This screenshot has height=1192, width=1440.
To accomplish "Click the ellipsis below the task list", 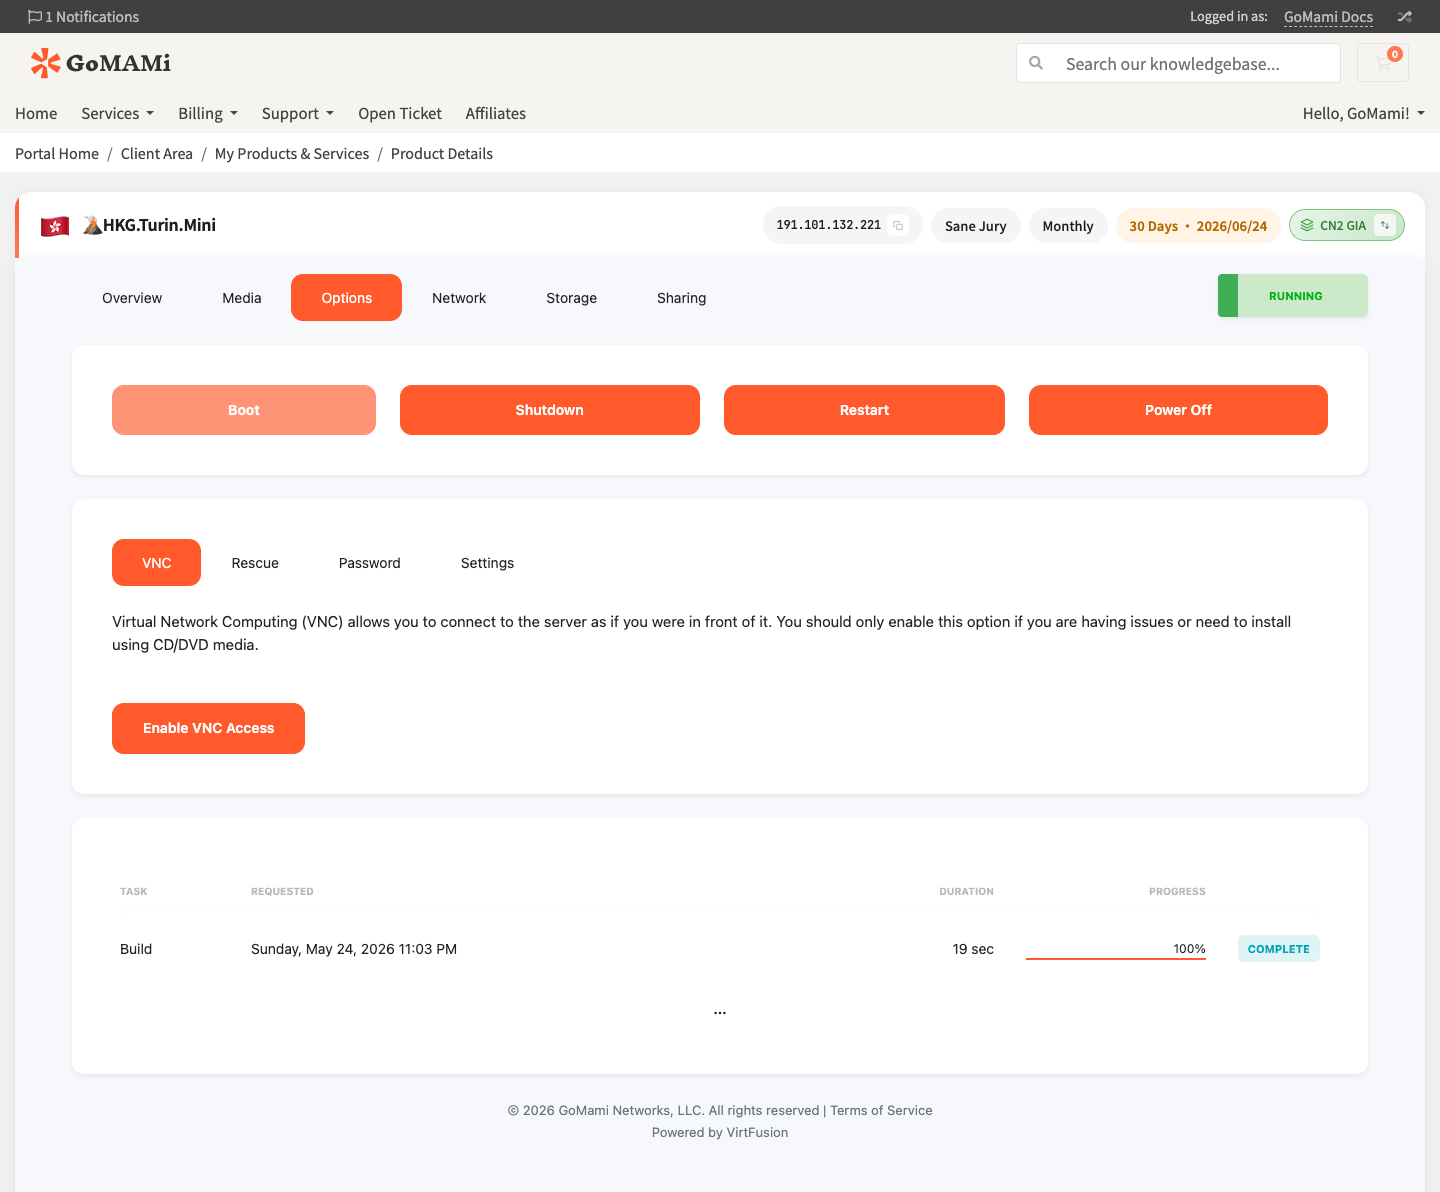I will [x=720, y=1012].
